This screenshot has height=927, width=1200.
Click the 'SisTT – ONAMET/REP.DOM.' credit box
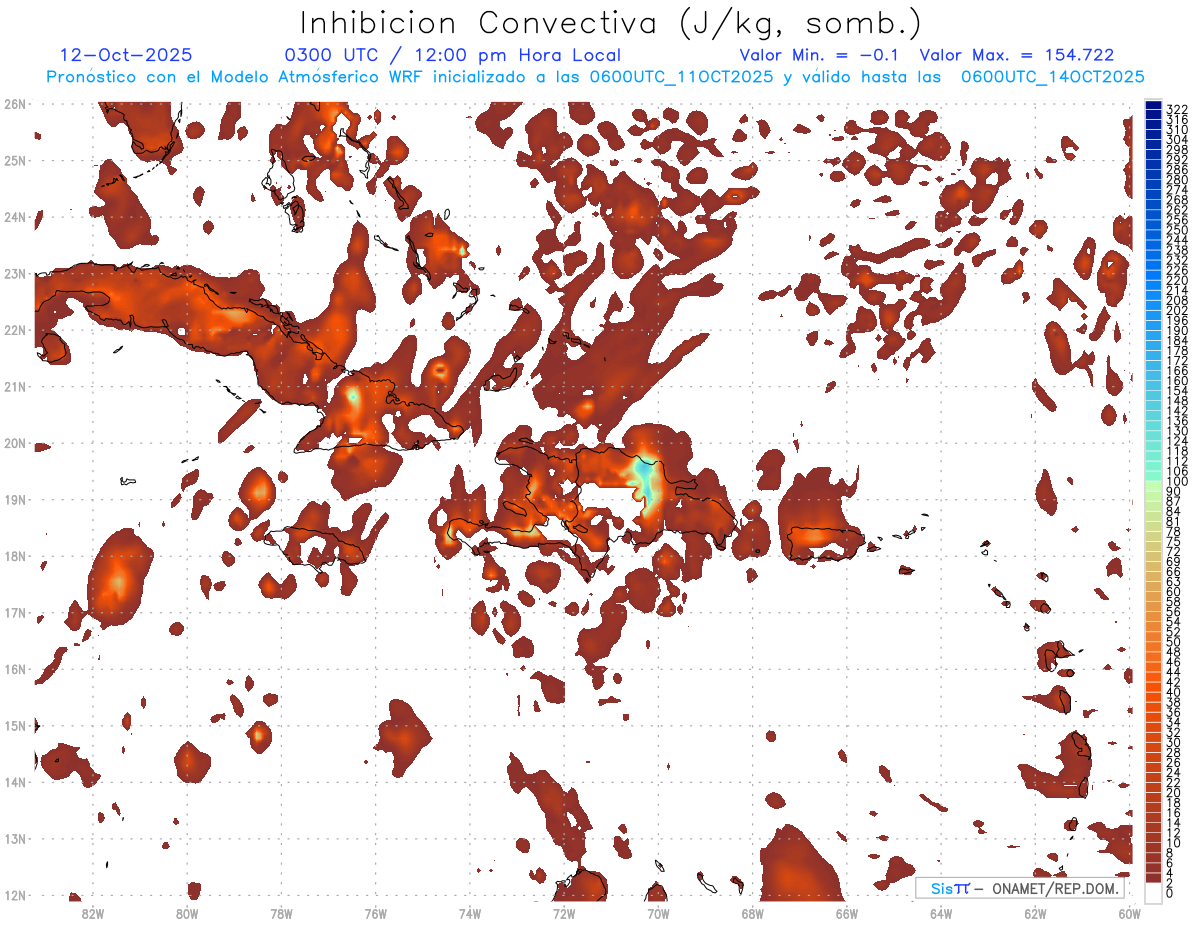coord(1020,888)
